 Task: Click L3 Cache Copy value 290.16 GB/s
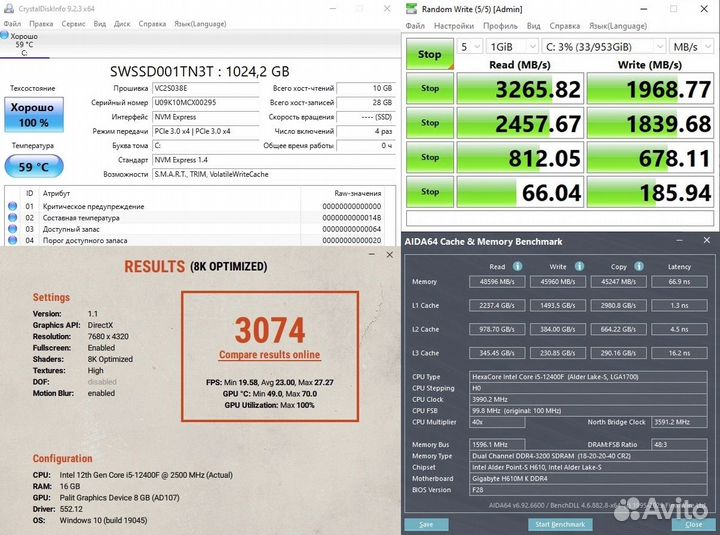coord(619,353)
